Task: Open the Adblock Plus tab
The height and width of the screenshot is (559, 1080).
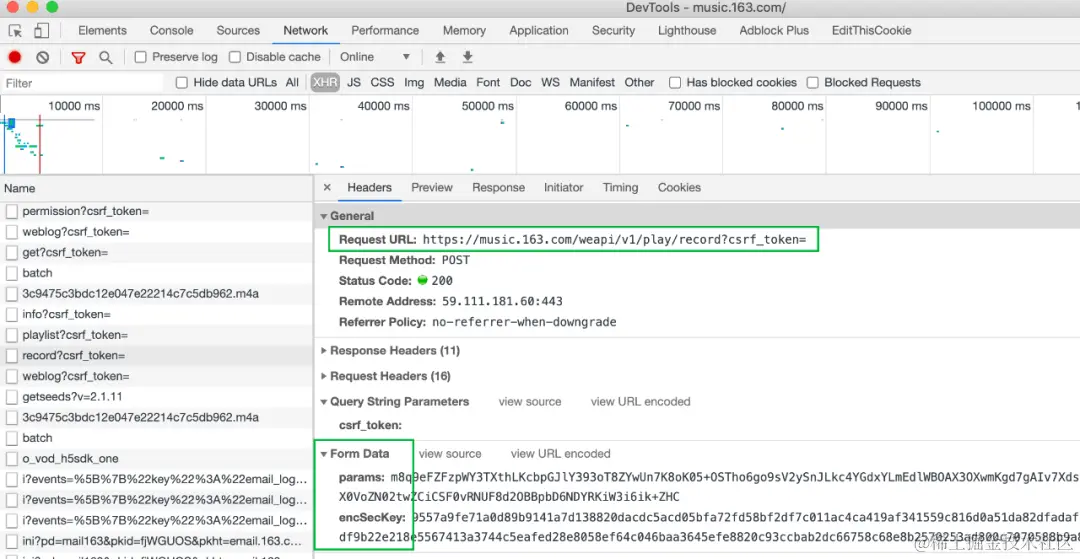Action: pyautogui.click(x=774, y=31)
